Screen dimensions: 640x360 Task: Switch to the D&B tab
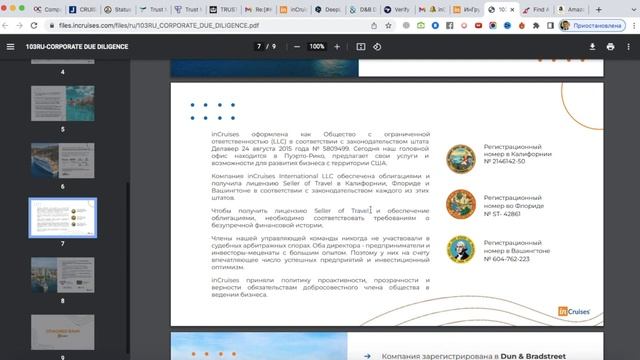pyautogui.click(x=363, y=9)
